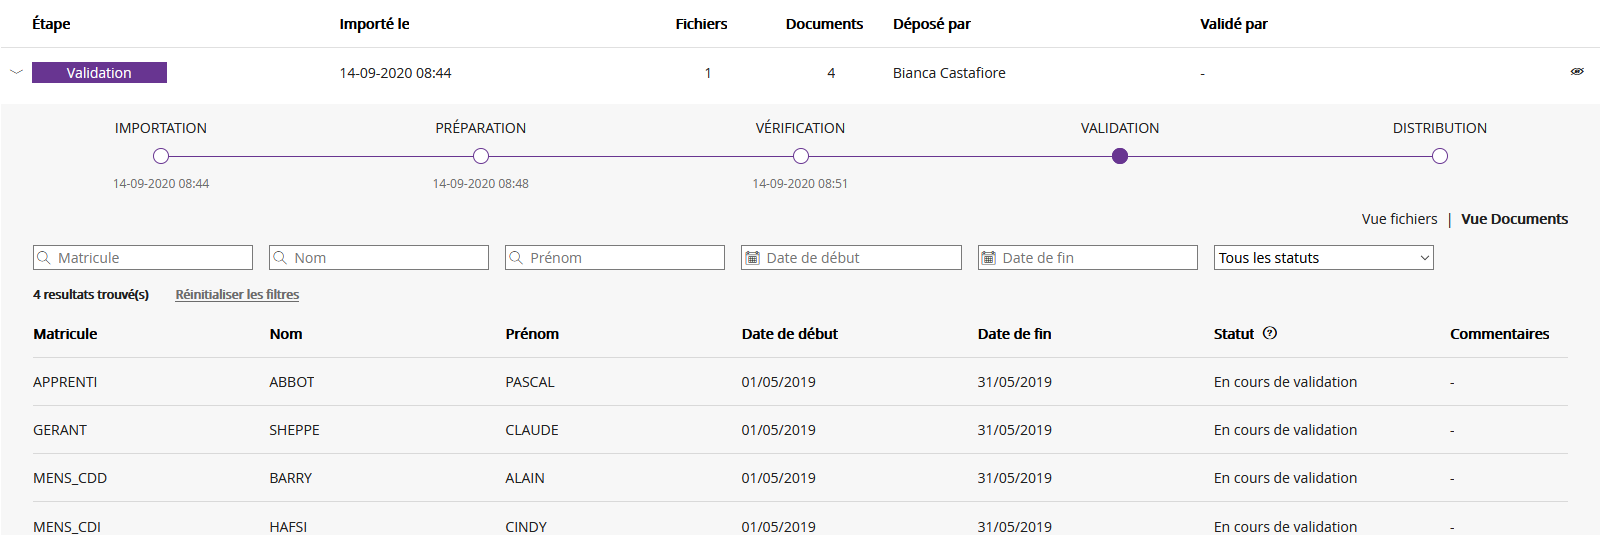Click the name SHEPPE

click(x=294, y=430)
